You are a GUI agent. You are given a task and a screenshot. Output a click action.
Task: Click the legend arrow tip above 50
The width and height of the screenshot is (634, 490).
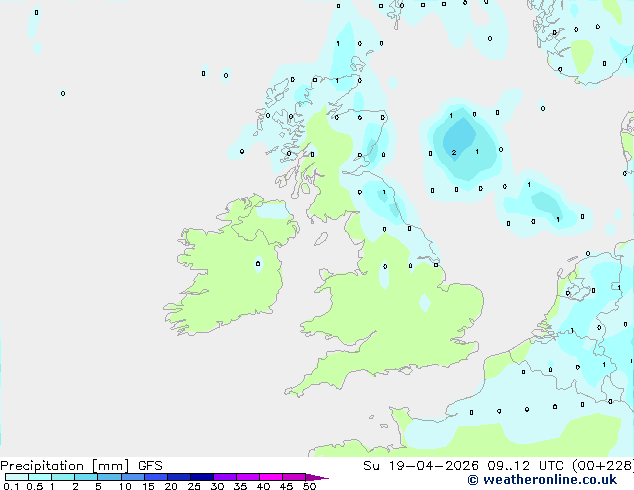coord(317,477)
